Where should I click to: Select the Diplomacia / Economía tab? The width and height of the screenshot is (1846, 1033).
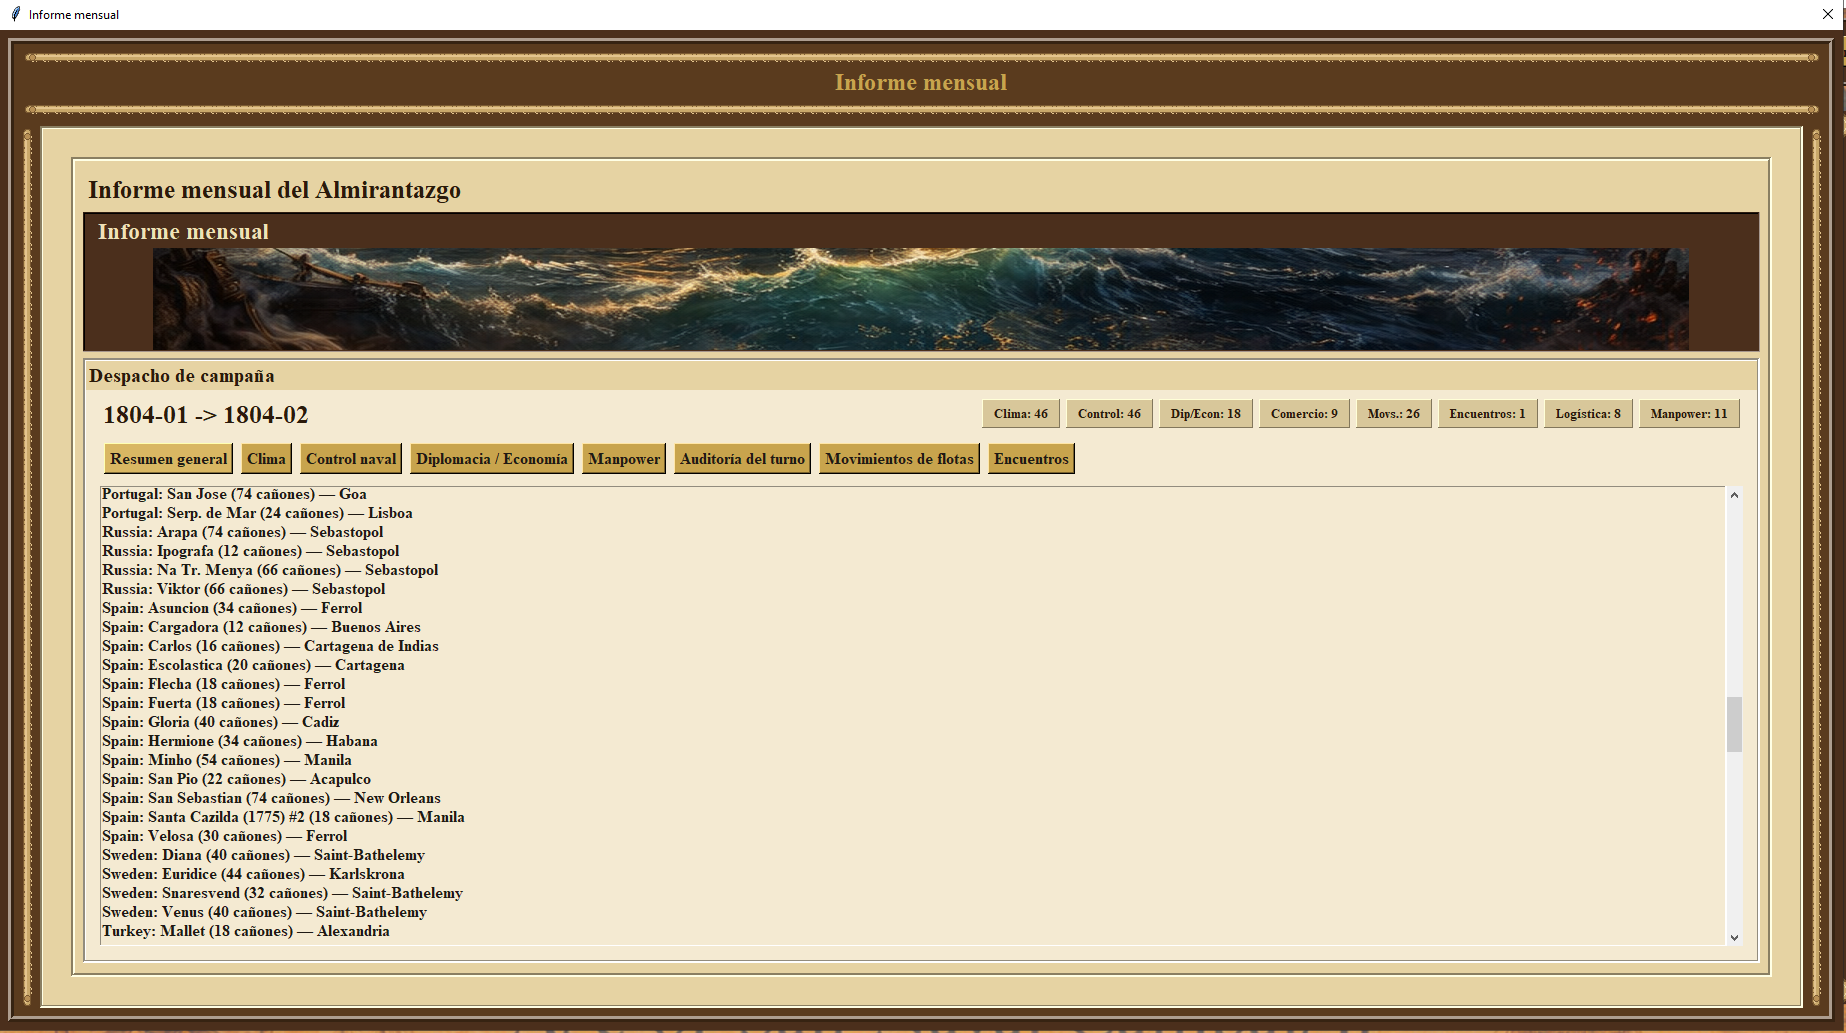pyautogui.click(x=492, y=459)
